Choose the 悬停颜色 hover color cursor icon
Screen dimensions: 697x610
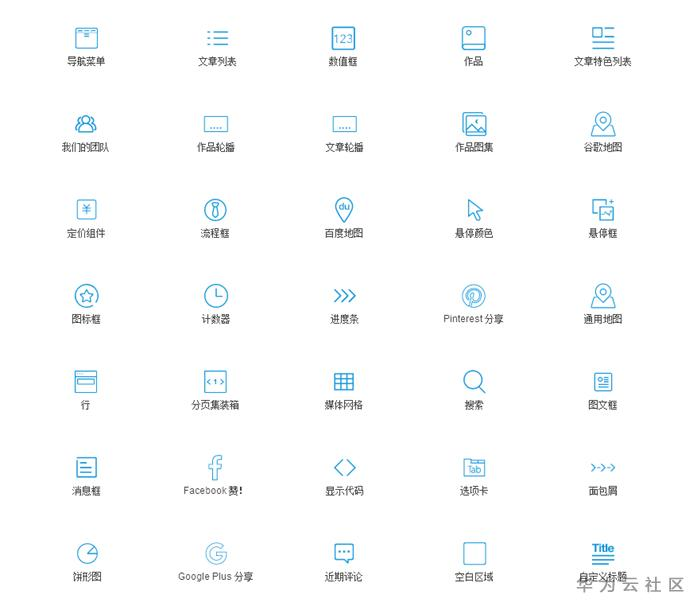point(475,210)
